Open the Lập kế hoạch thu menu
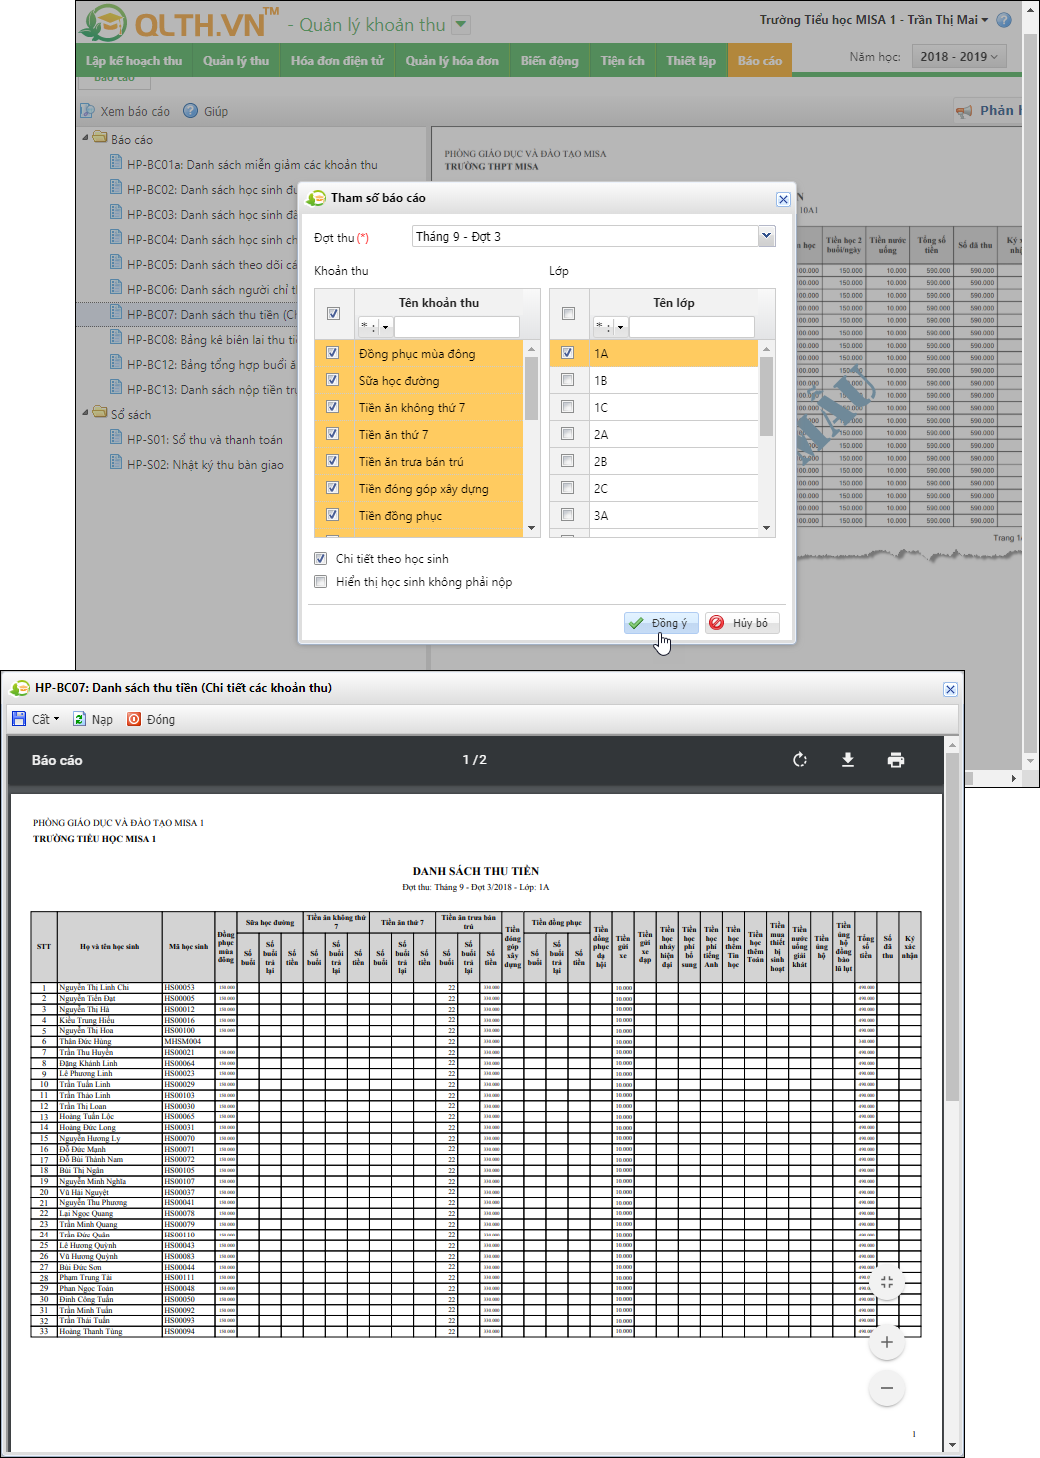This screenshot has width=1040, height=1458. (134, 61)
